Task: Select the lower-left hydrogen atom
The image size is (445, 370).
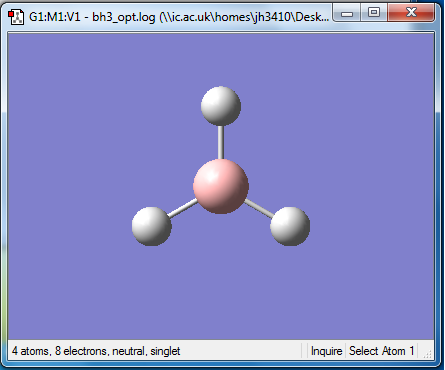Action: click(152, 226)
